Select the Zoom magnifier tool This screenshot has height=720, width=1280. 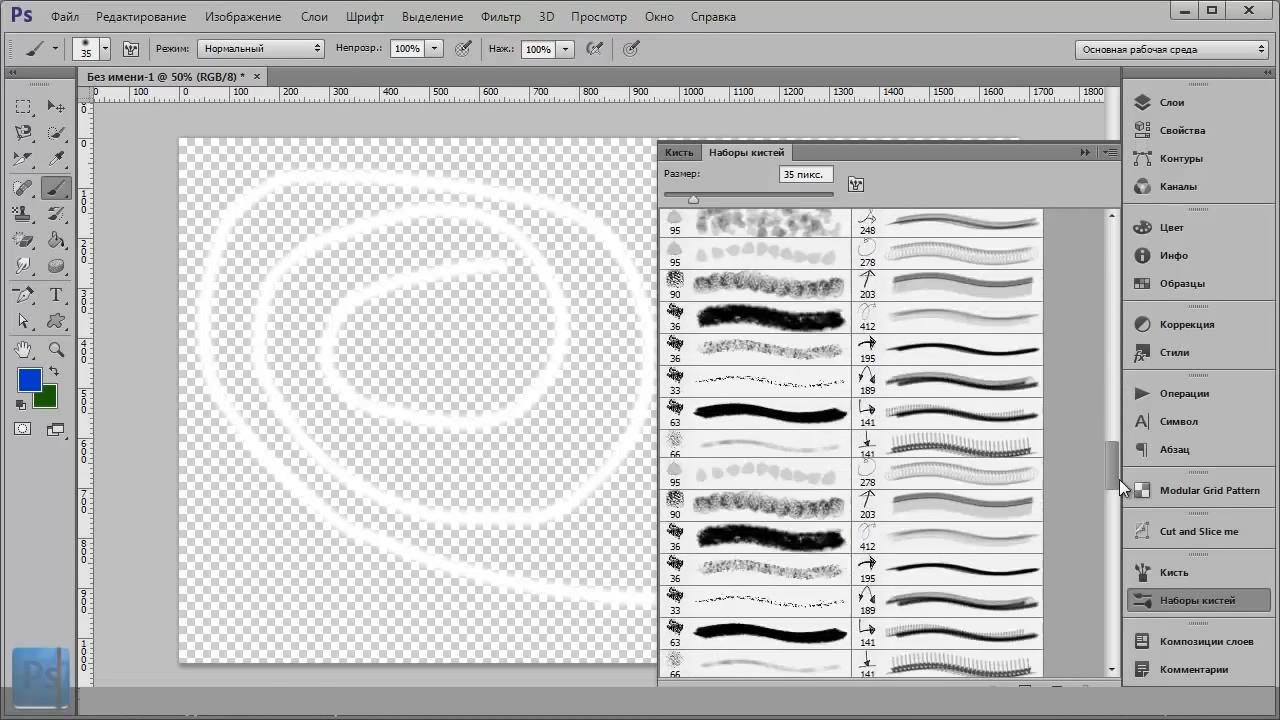(x=56, y=349)
